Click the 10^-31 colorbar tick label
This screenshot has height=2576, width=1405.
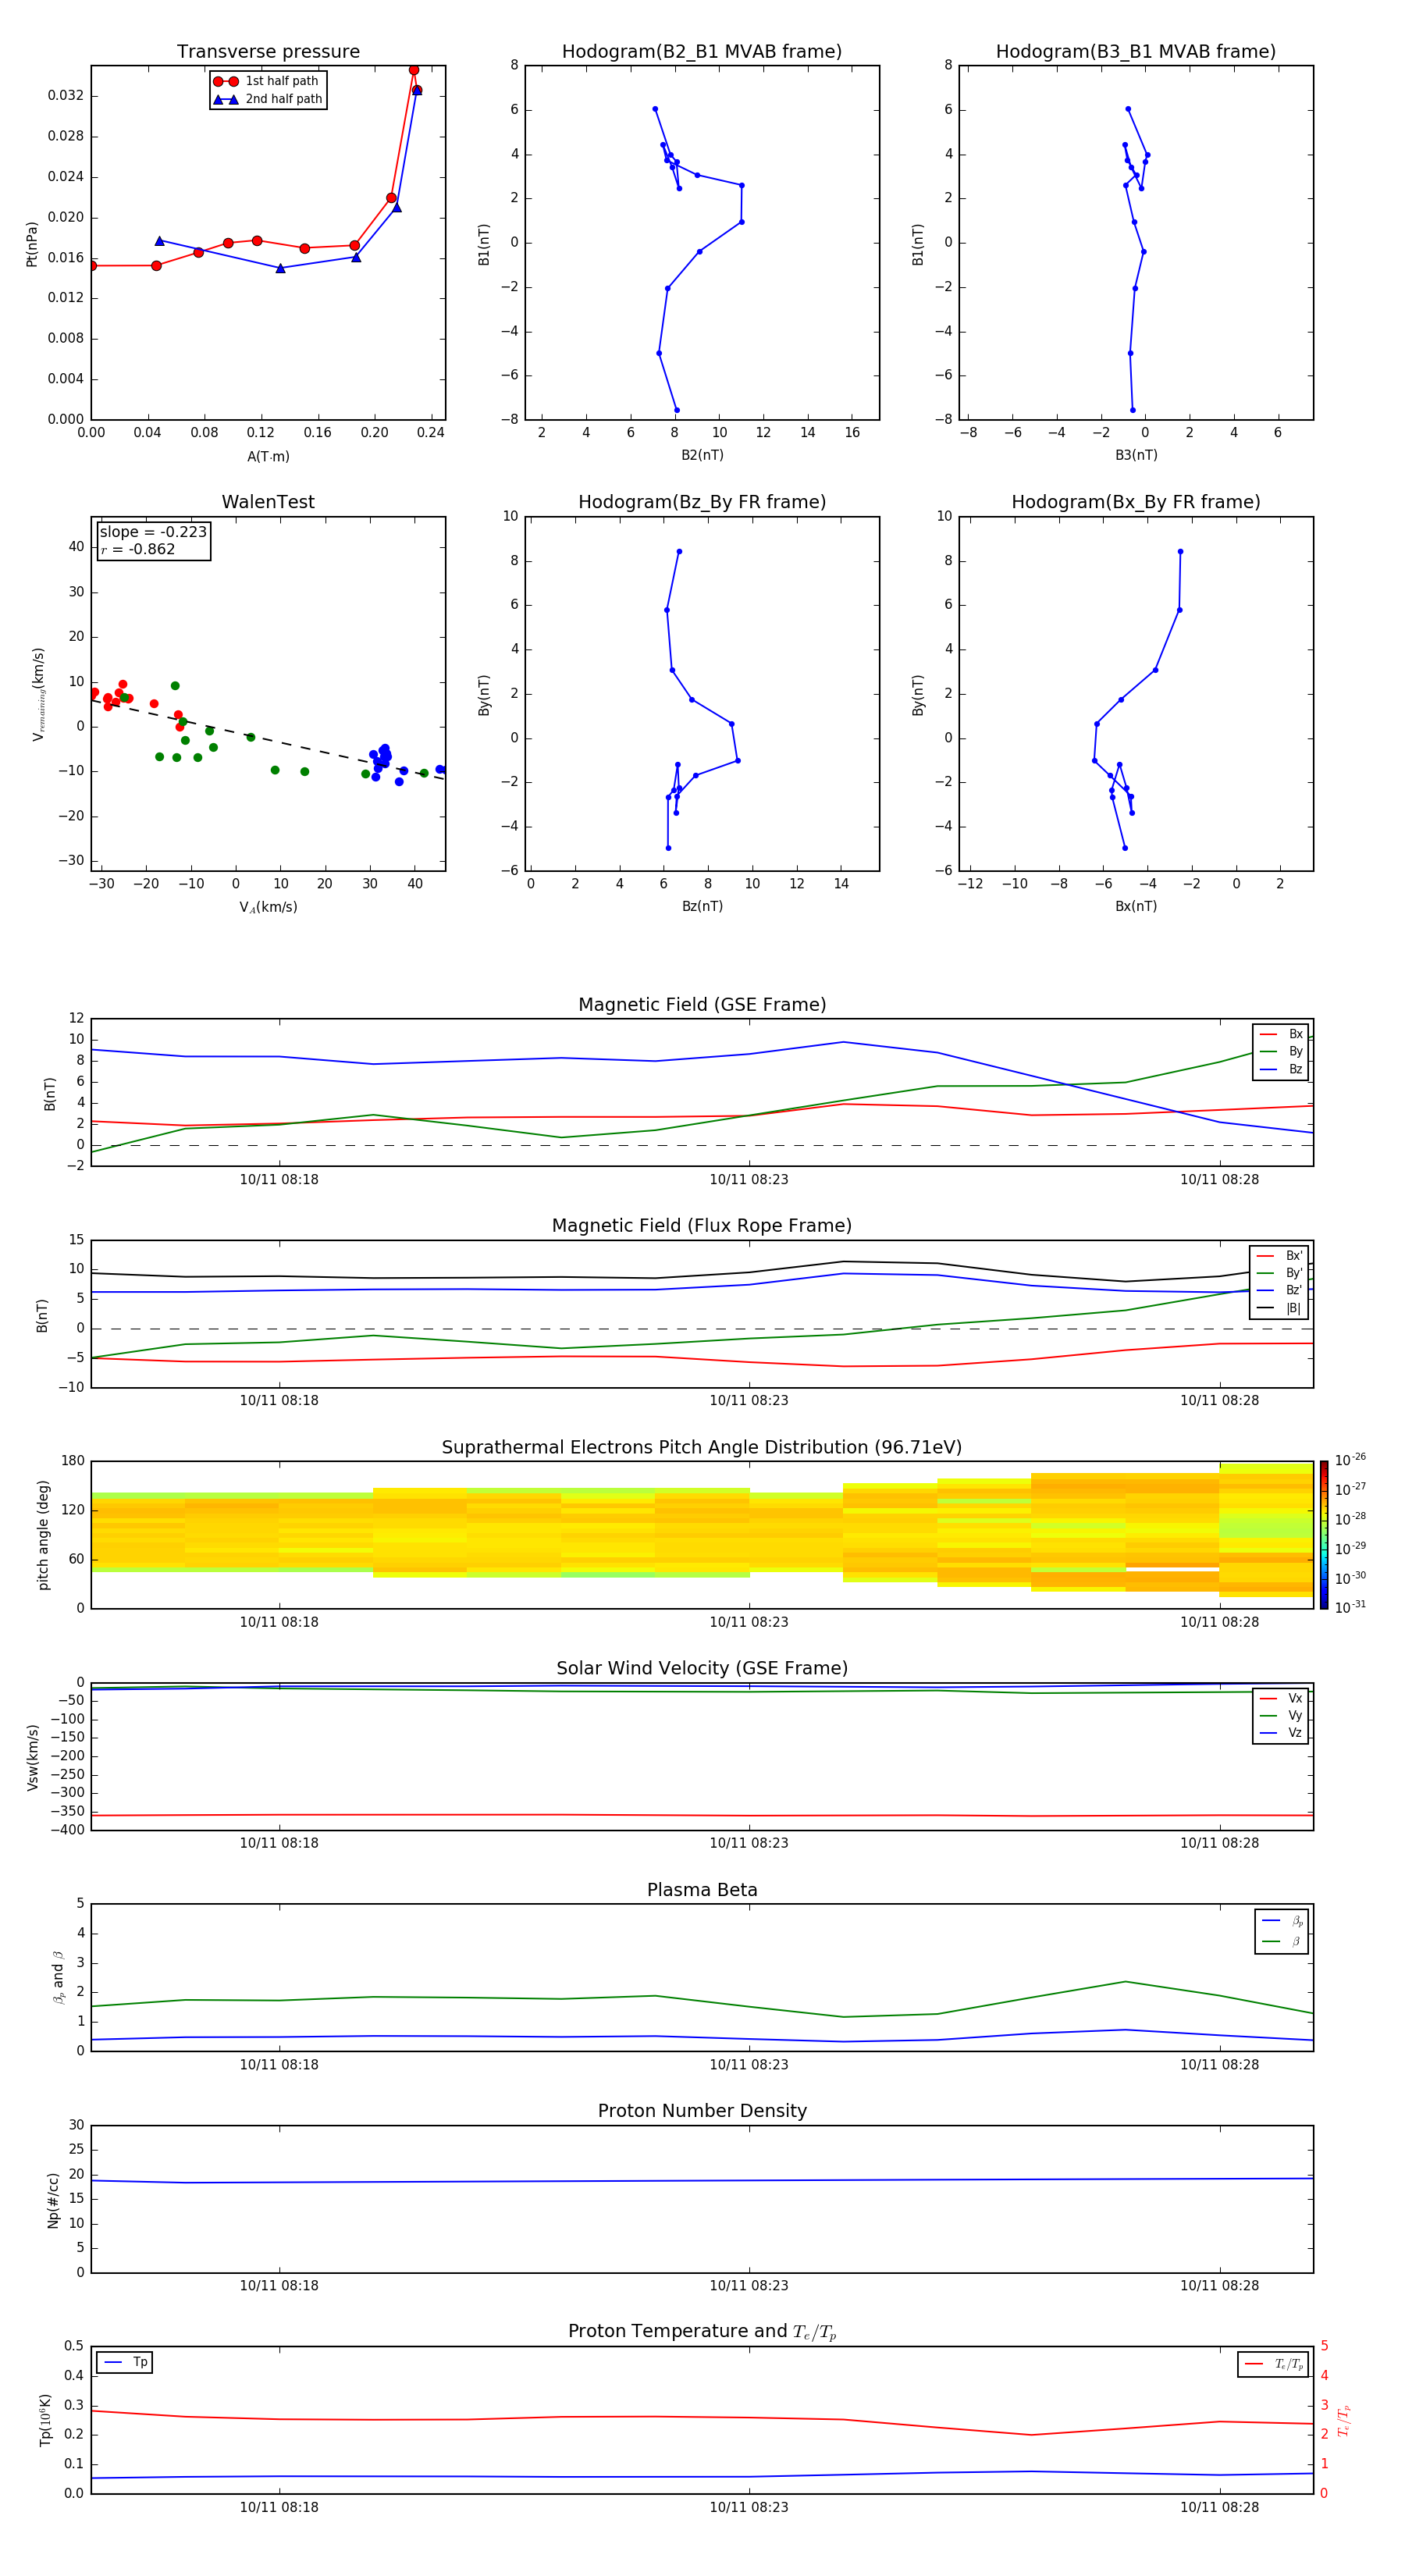tap(1350, 1607)
